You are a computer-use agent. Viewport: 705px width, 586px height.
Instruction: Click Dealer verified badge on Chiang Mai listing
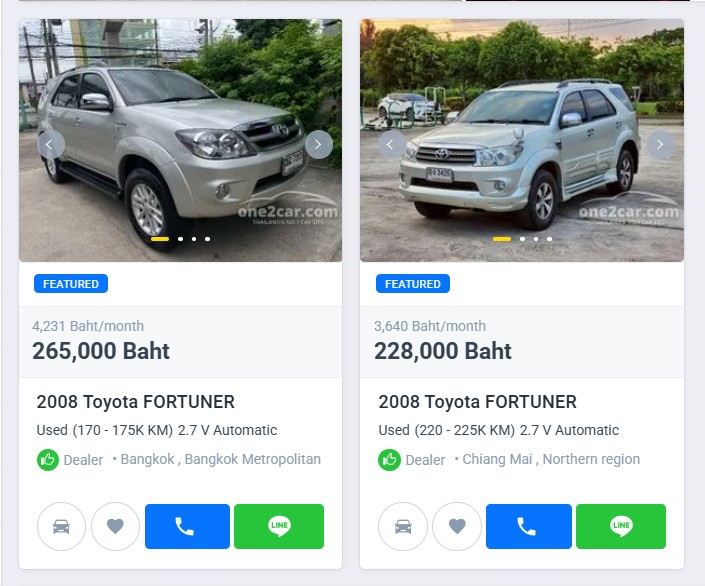pyautogui.click(x=389, y=460)
